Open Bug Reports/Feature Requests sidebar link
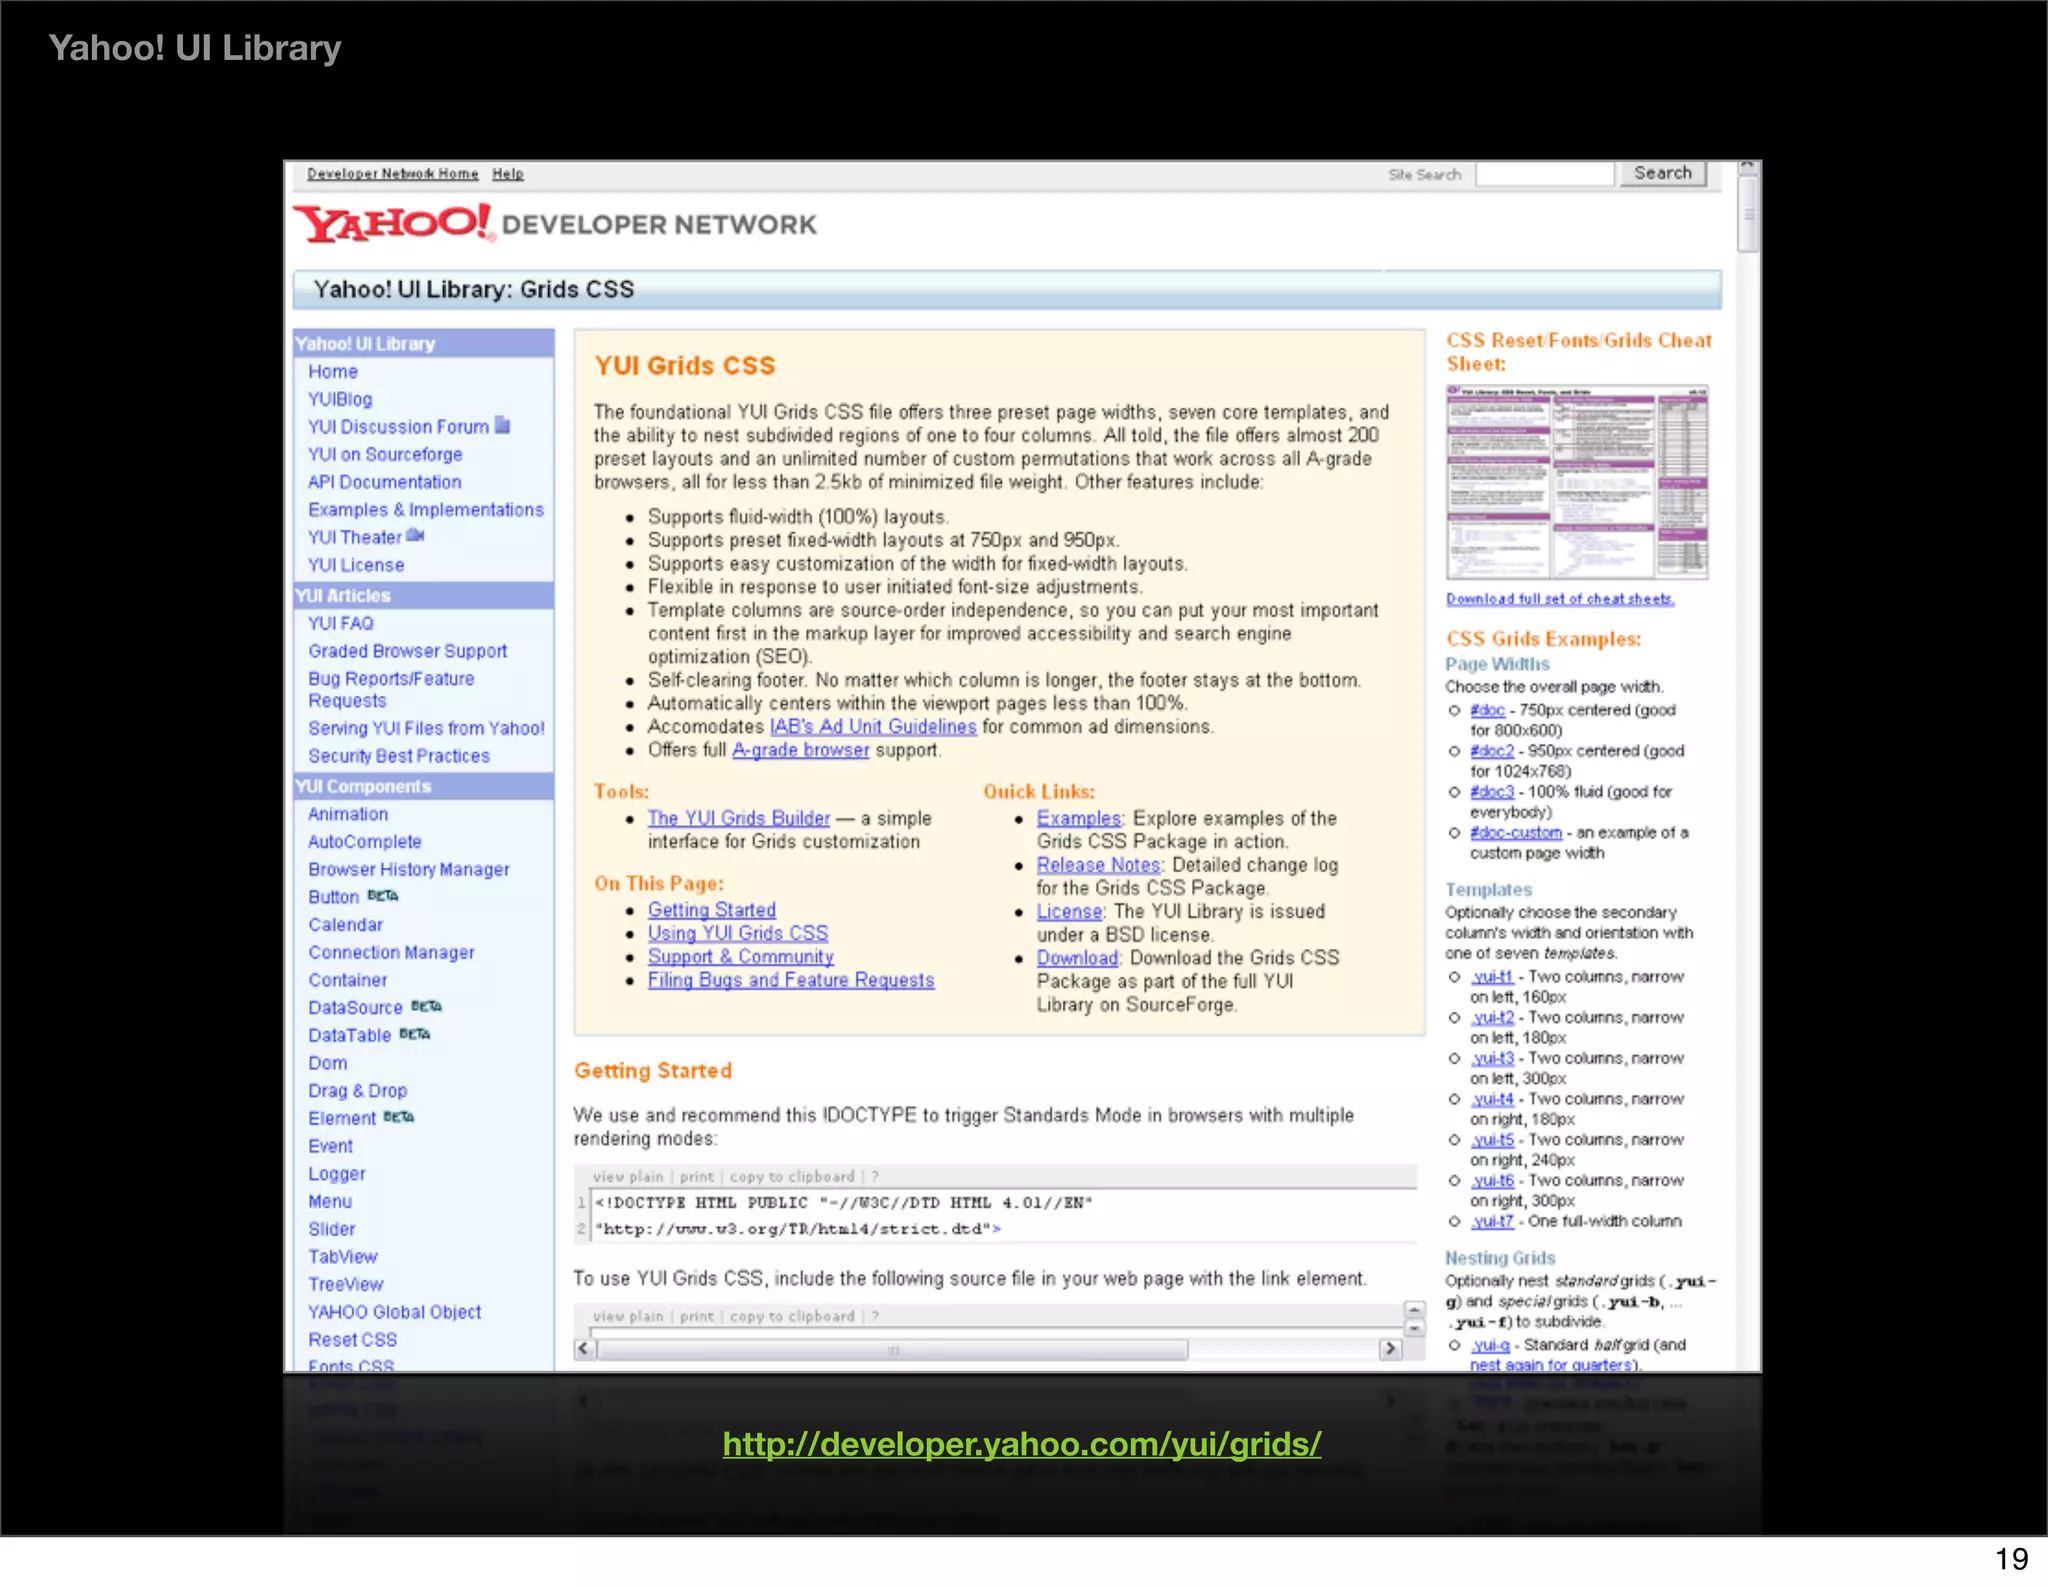Image resolution: width=2048 pixels, height=1587 pixels. 391,690
